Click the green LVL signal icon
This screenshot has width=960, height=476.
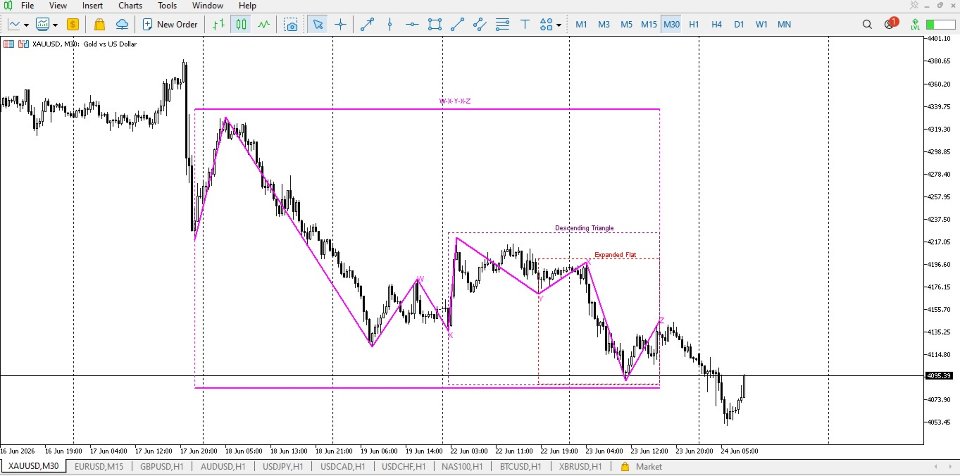pyautogui.click(x=915, y=25)
